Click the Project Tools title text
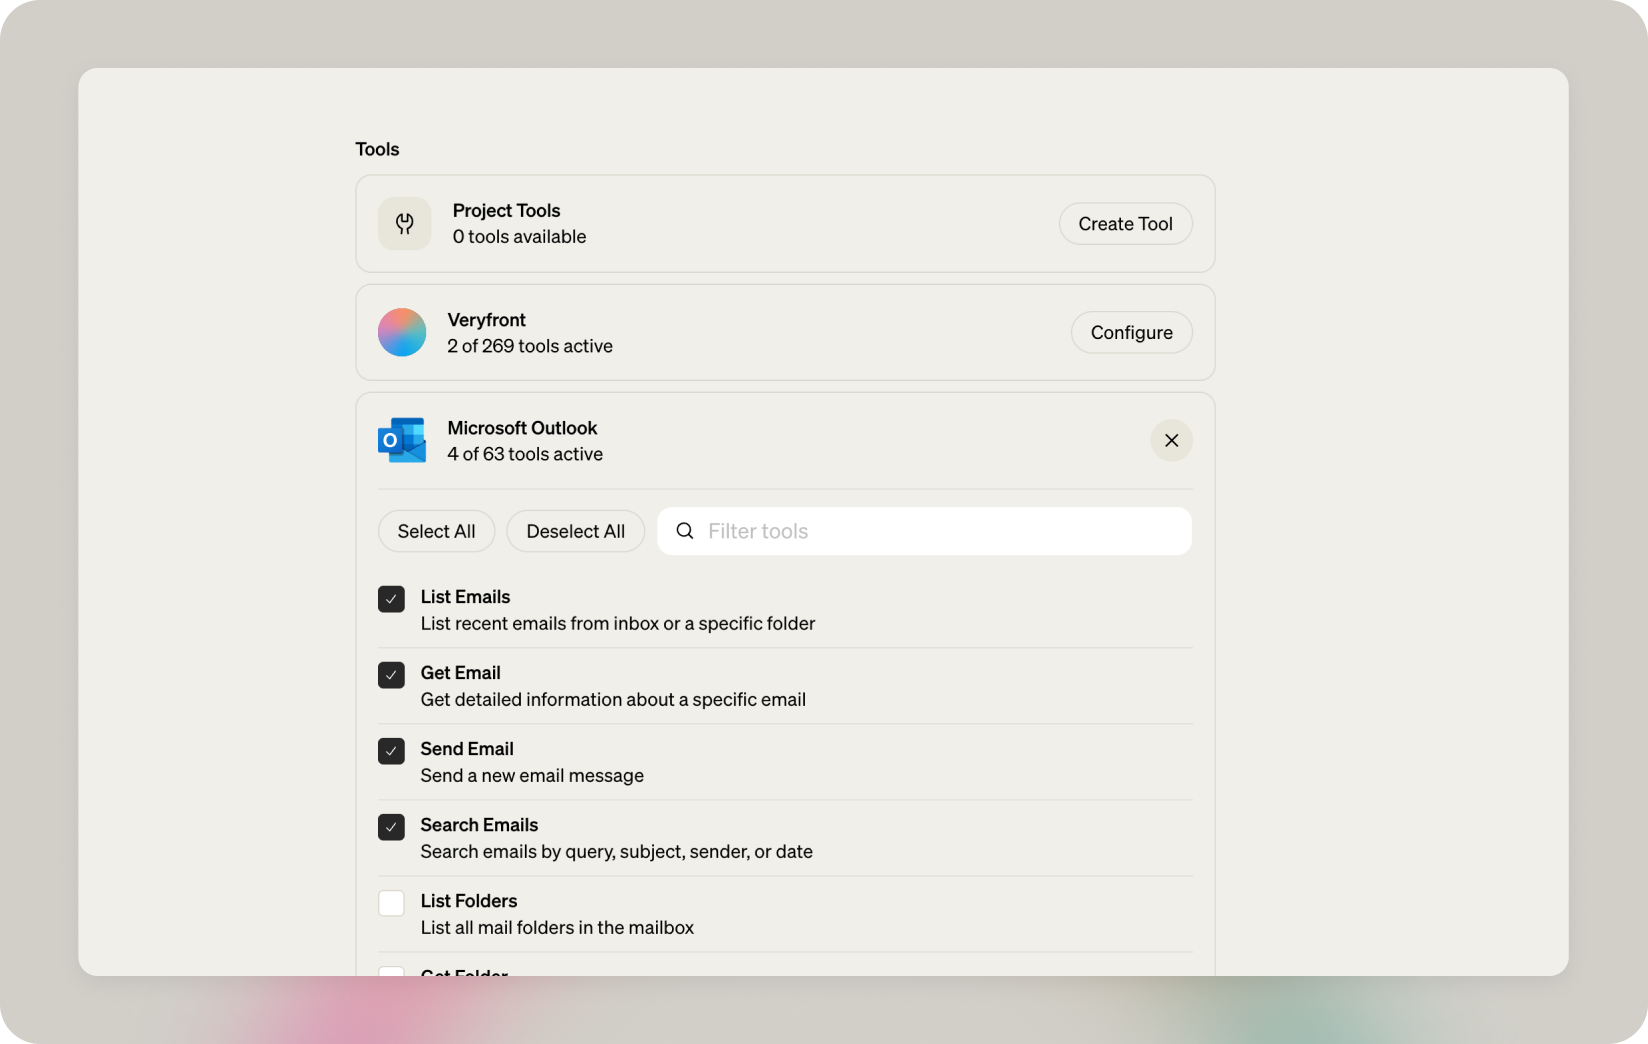This screenshot has height=1044, width=1648. (506, 211)
